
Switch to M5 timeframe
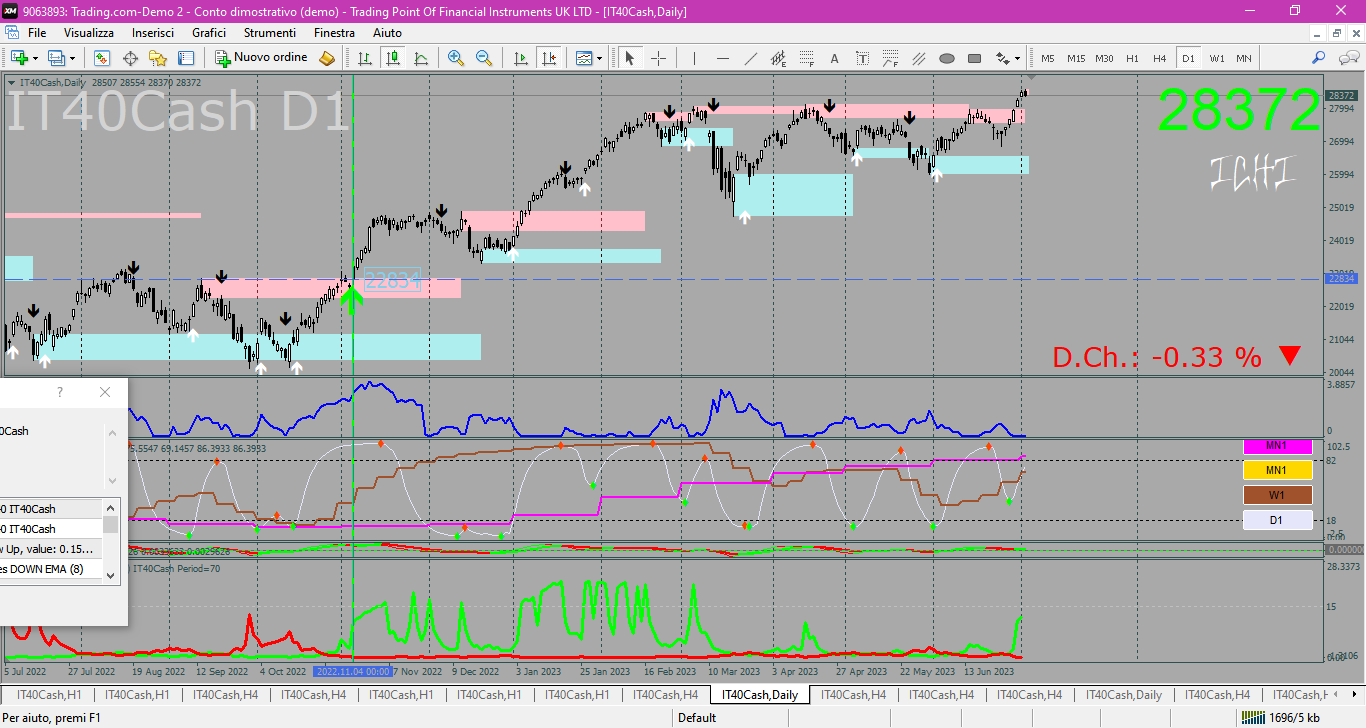1048,58
